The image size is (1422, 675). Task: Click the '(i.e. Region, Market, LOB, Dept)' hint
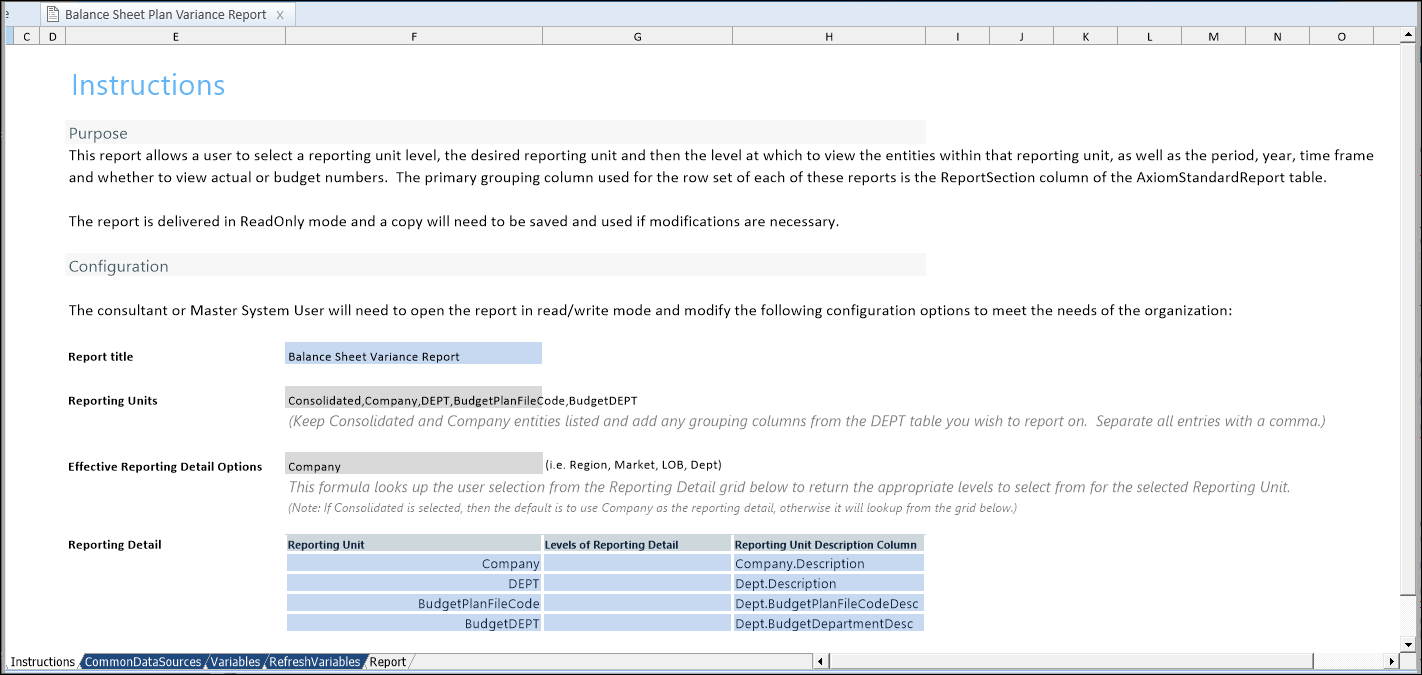(633, 465)
